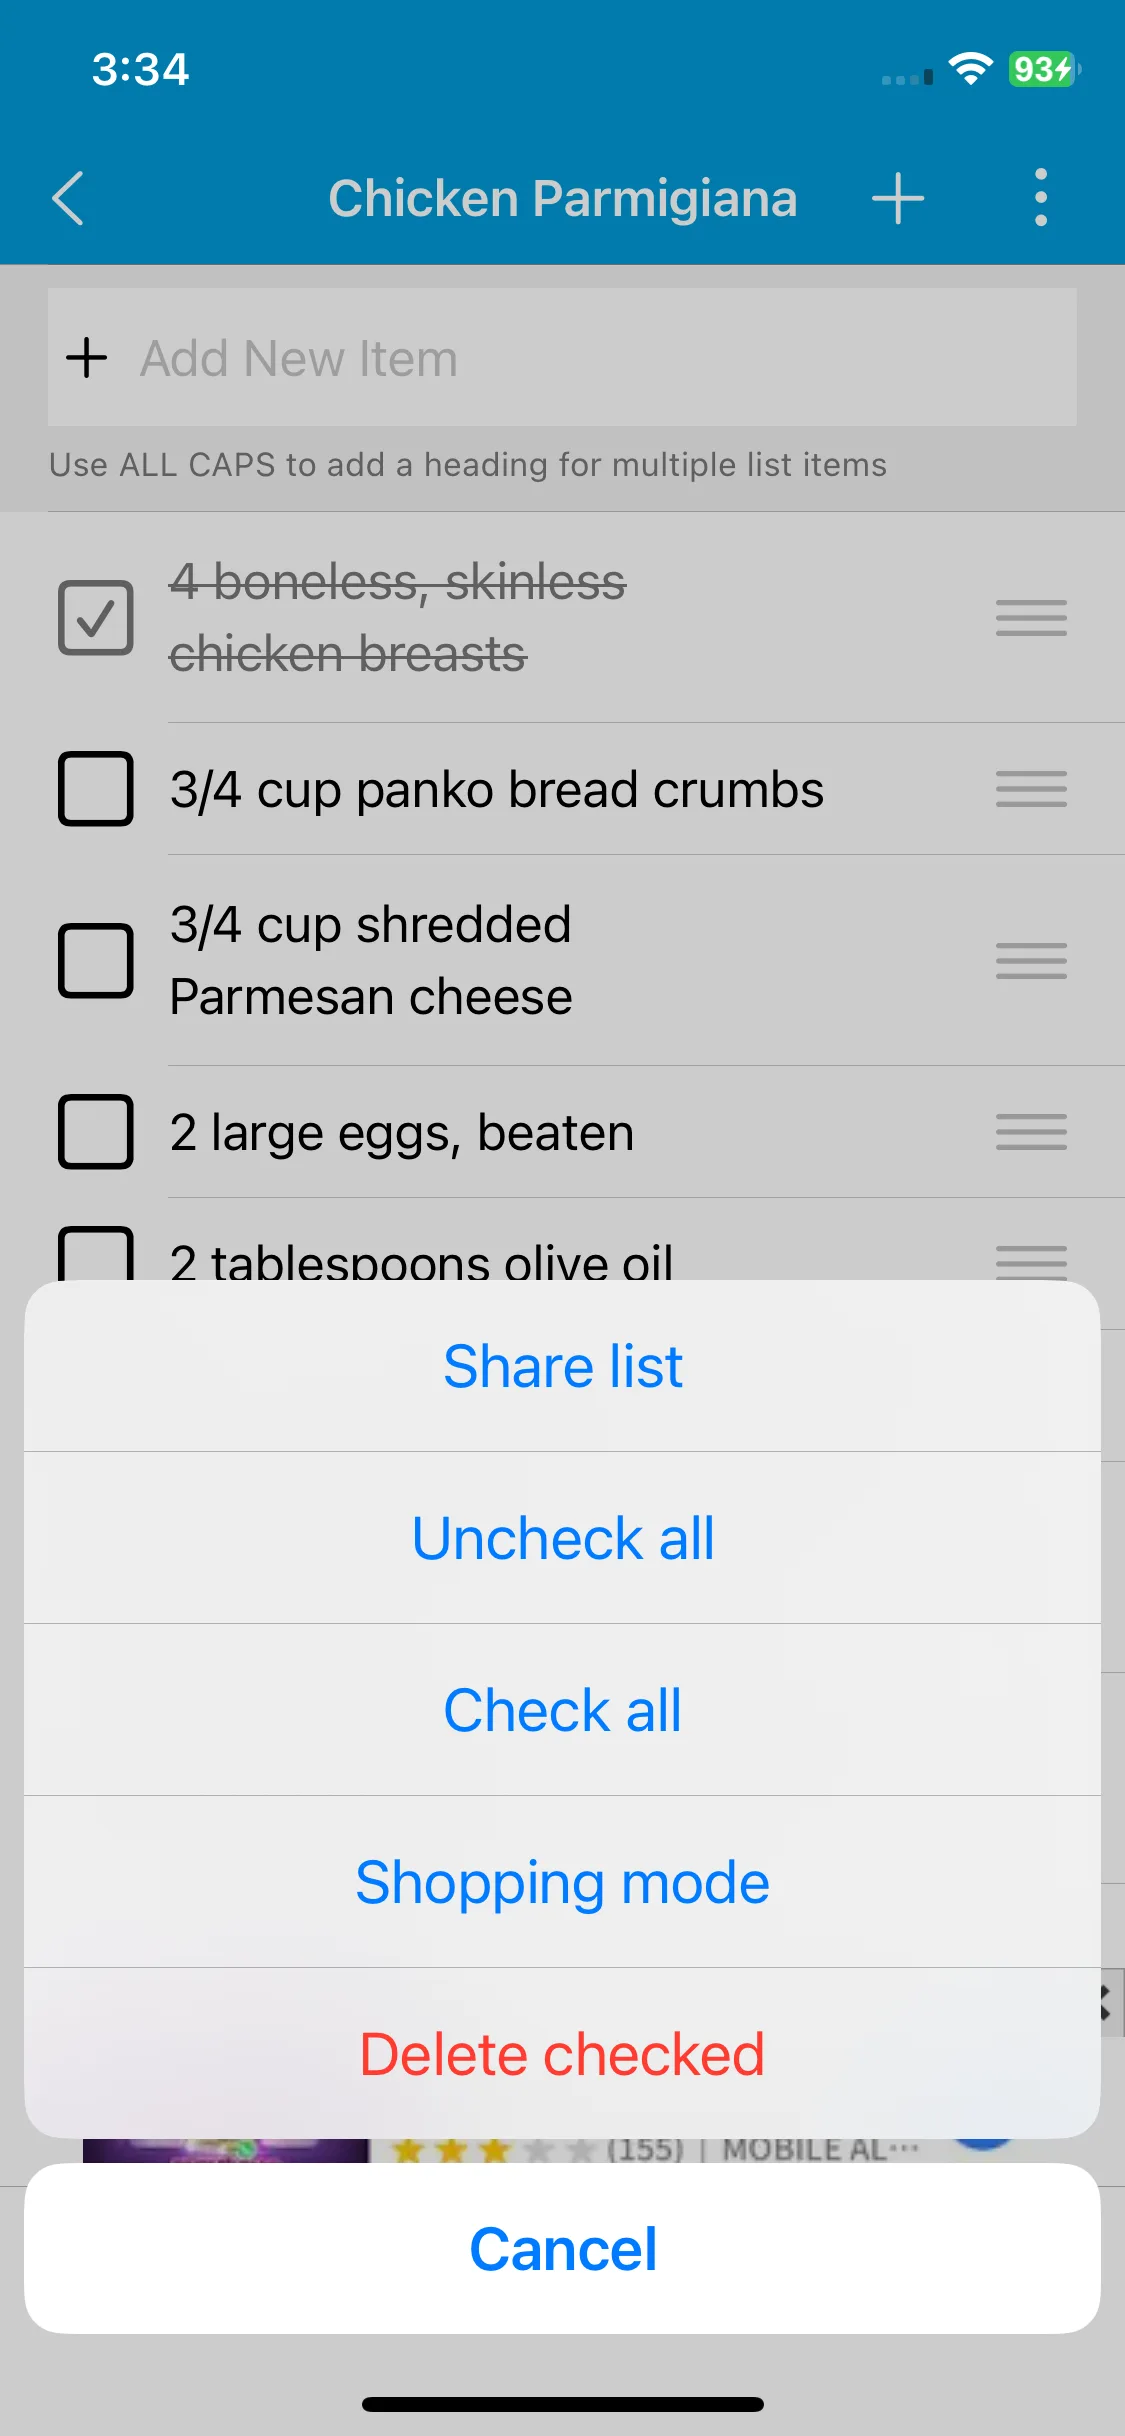Viewport: 1125px width, 2436px height.
Task: Check the shredded Parmesan cheese checkbox
Action: 96,961
